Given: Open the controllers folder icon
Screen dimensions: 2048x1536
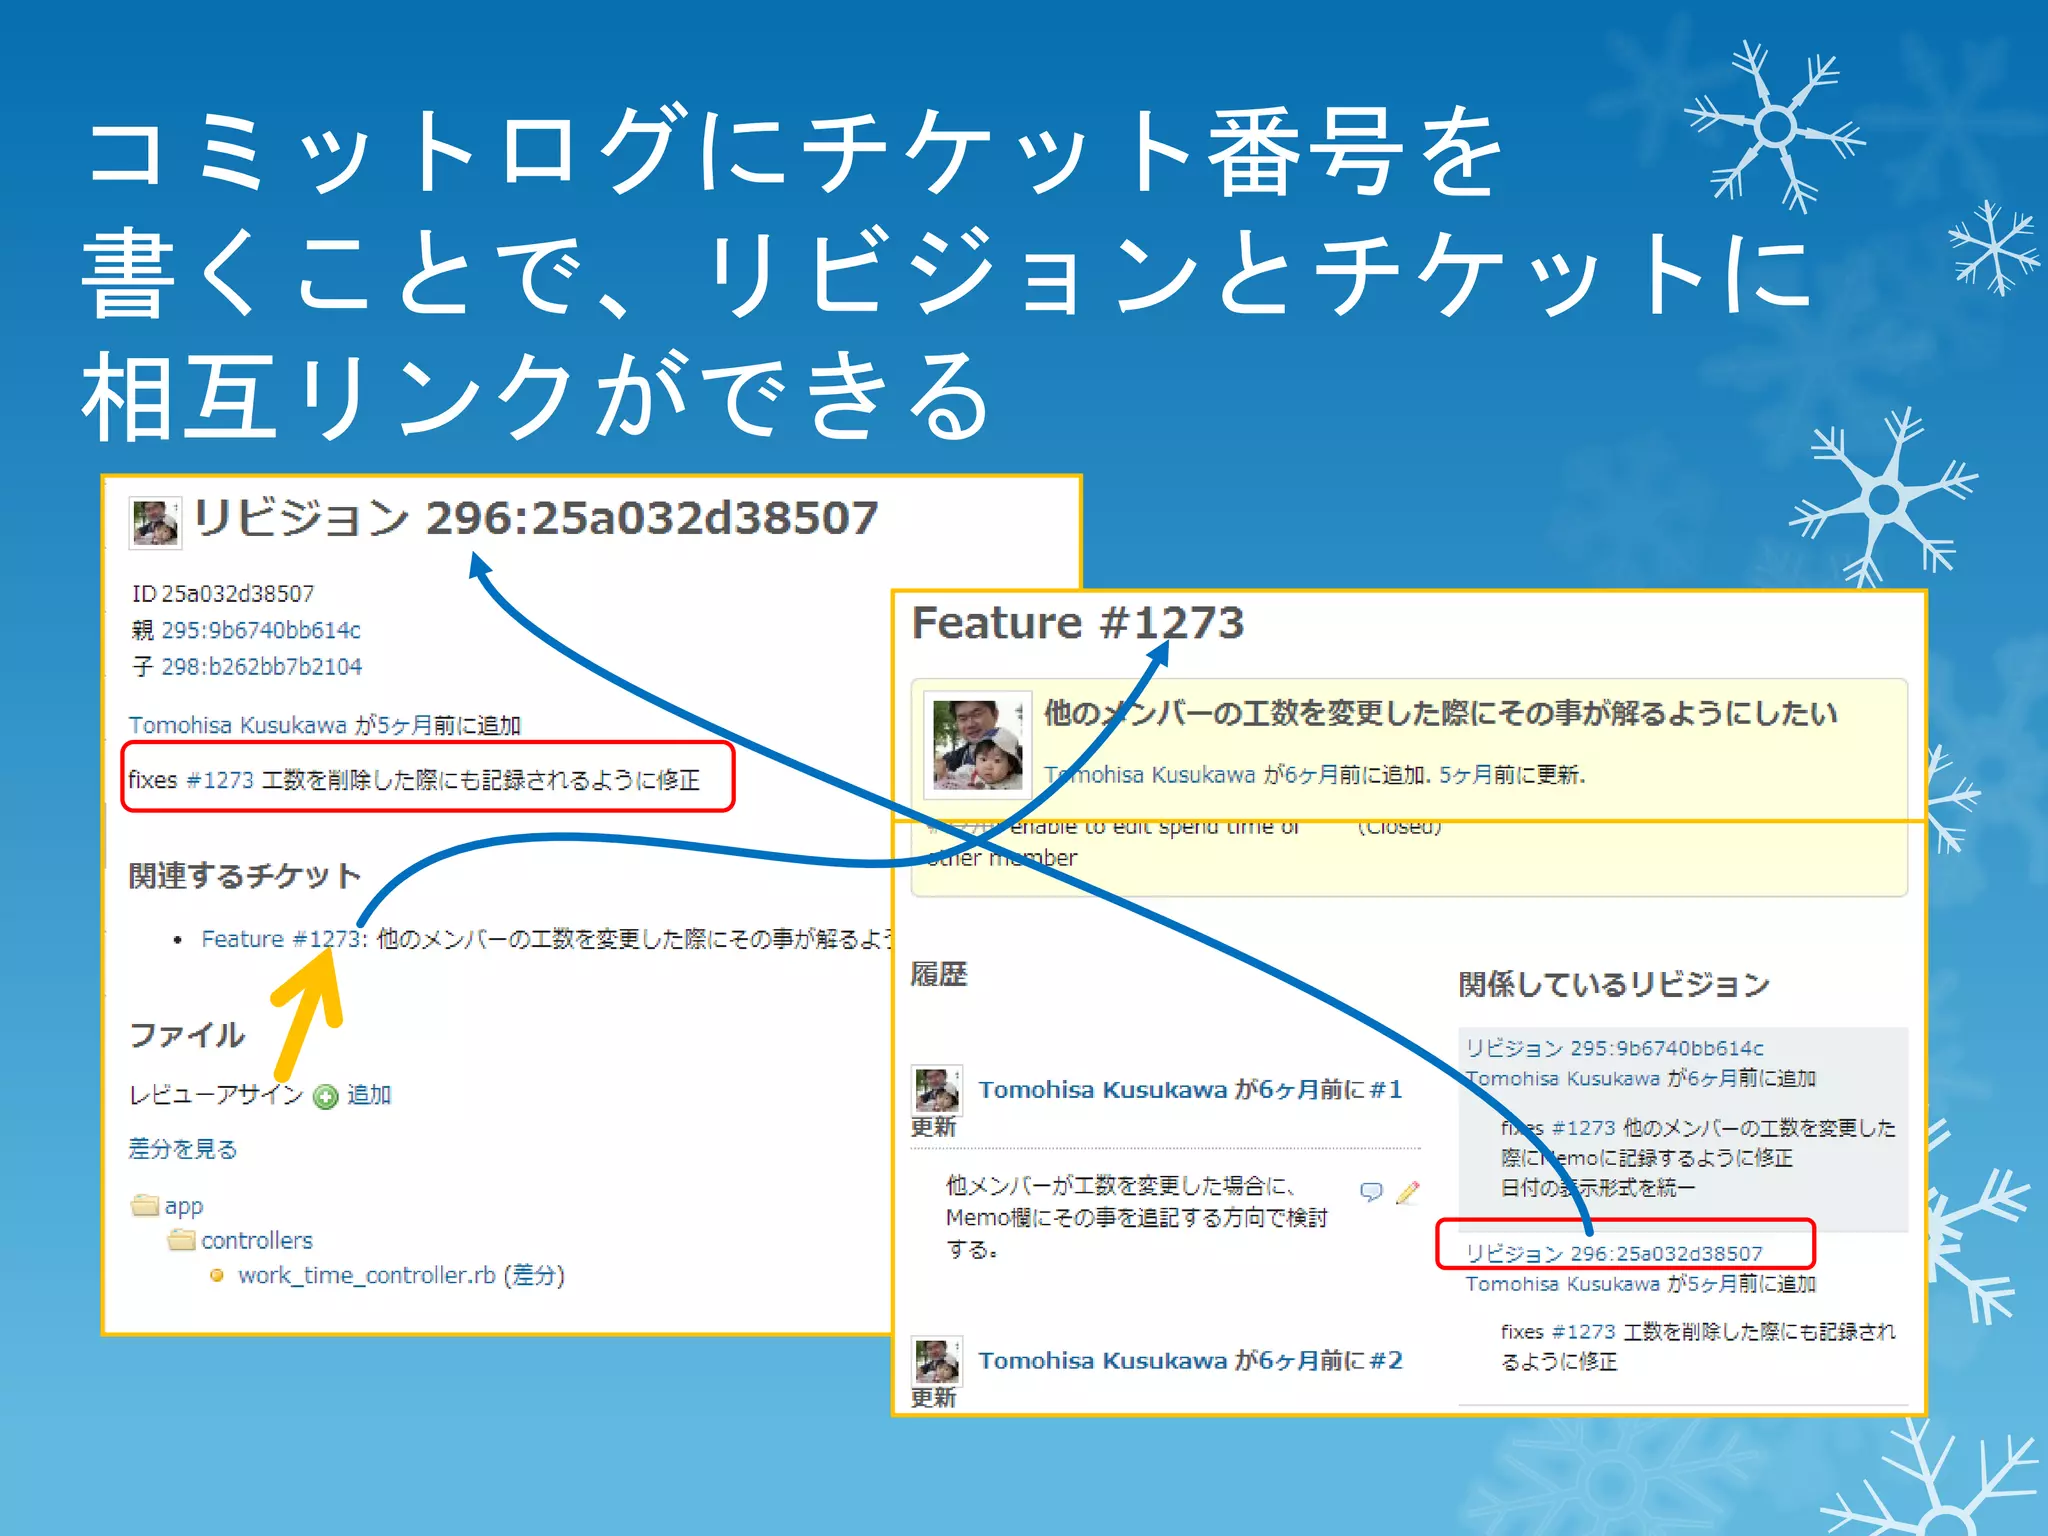Looking at the screenshot, I should click(181, 1240).
